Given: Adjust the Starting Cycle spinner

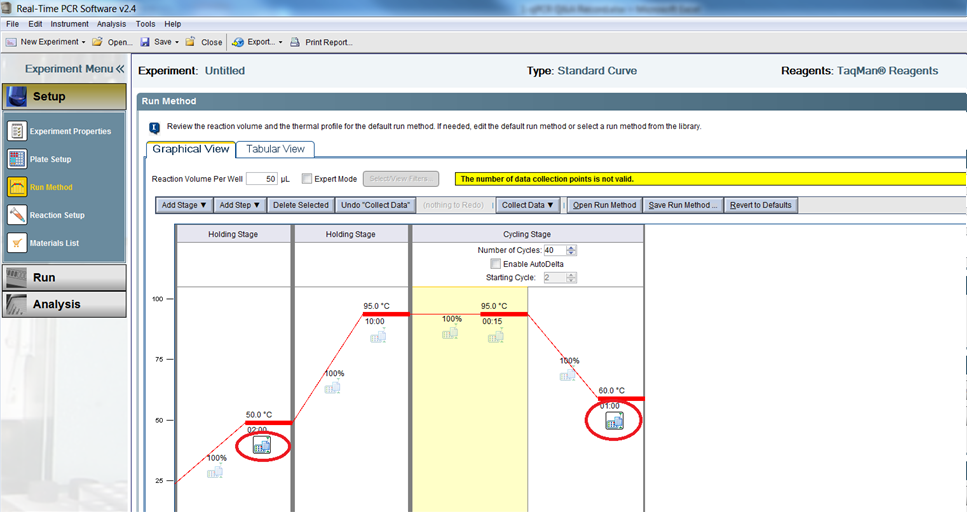Looking at the screenshot, I should point(571,278).
